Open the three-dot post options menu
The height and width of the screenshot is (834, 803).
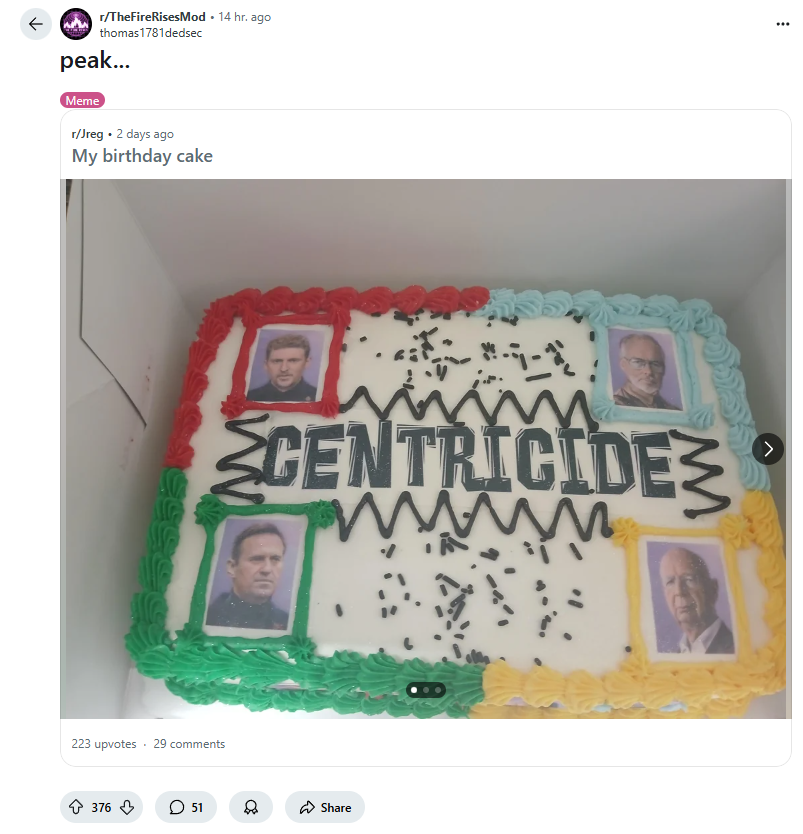pyautogui.click(x=782, y=24)
